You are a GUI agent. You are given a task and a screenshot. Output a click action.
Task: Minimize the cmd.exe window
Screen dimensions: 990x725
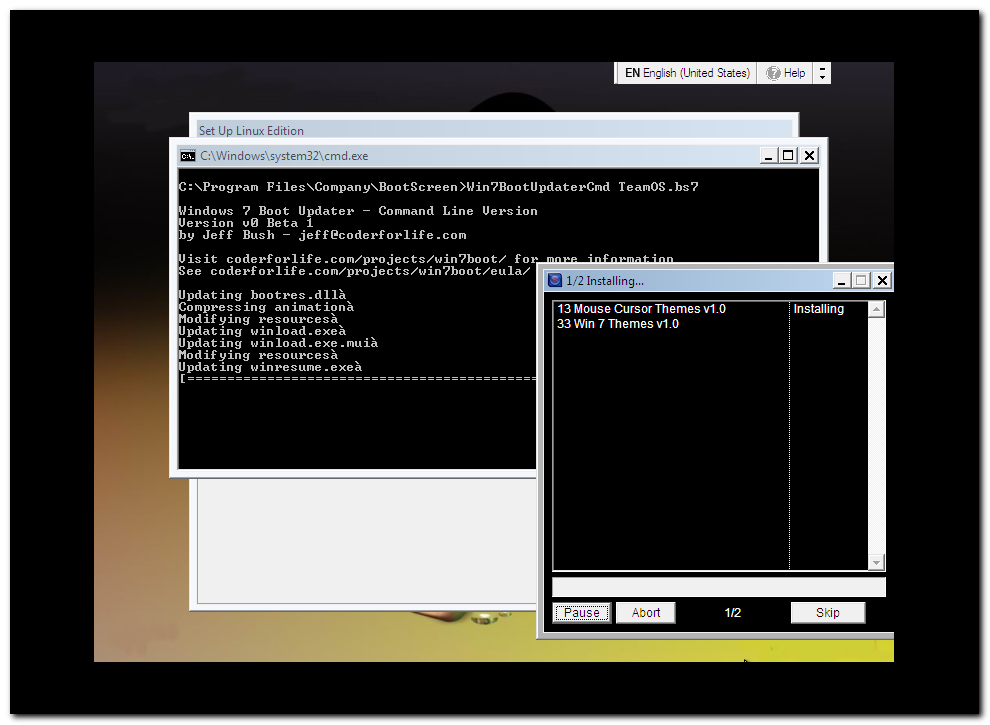[768, 155]
